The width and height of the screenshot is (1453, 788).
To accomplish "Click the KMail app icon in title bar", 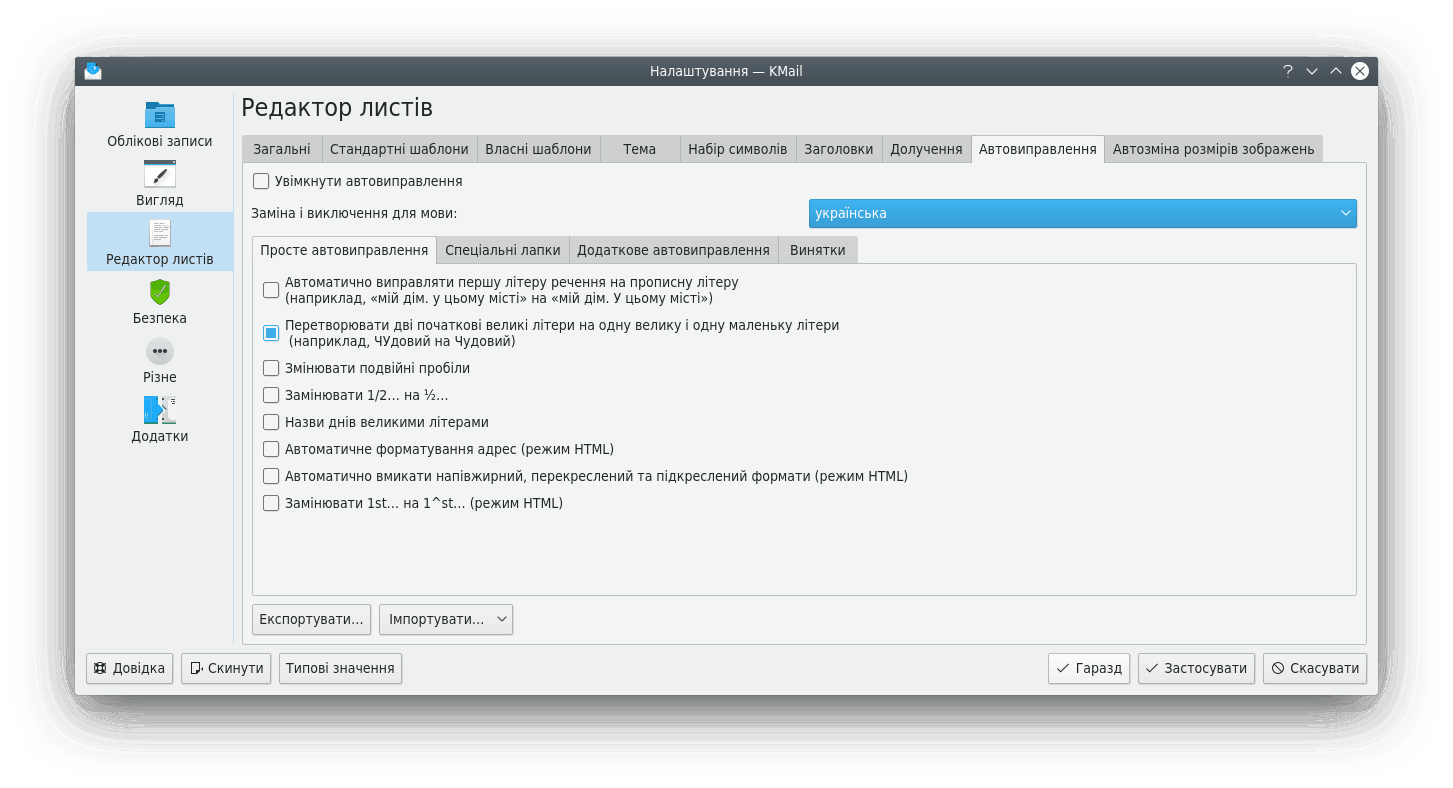I will coord(93,71).
